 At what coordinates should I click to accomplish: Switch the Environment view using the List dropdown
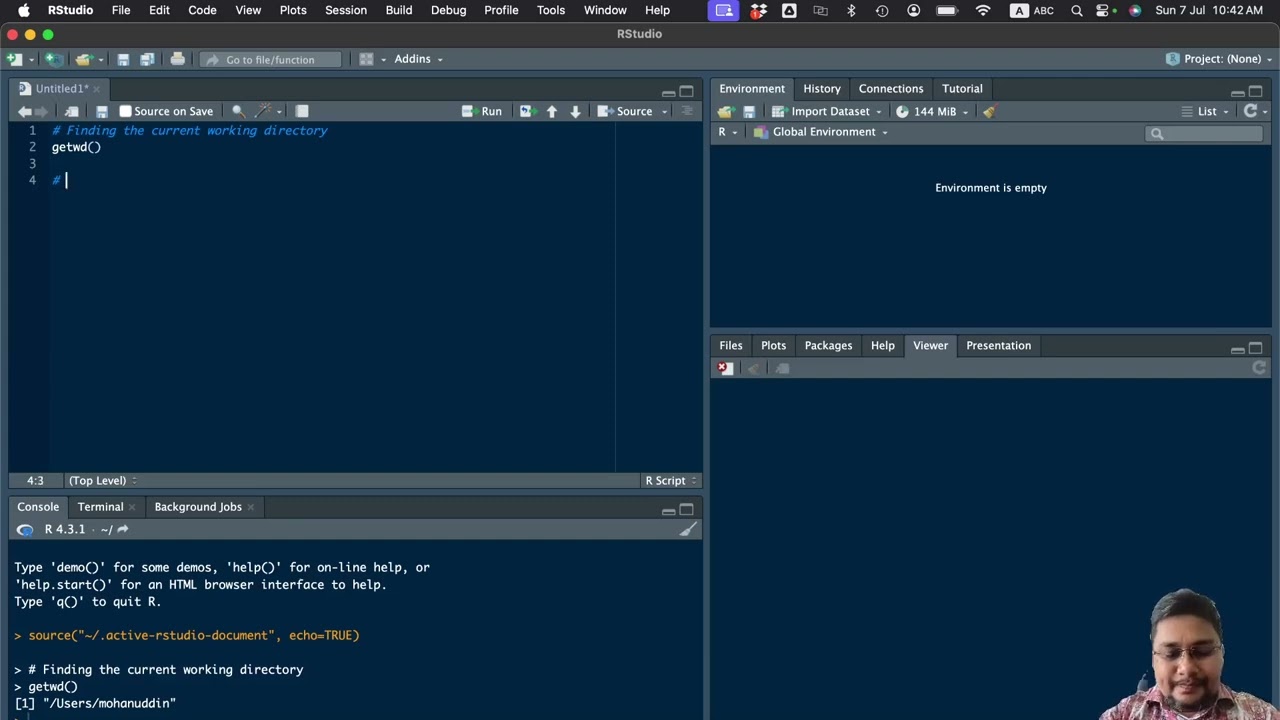1206,111
